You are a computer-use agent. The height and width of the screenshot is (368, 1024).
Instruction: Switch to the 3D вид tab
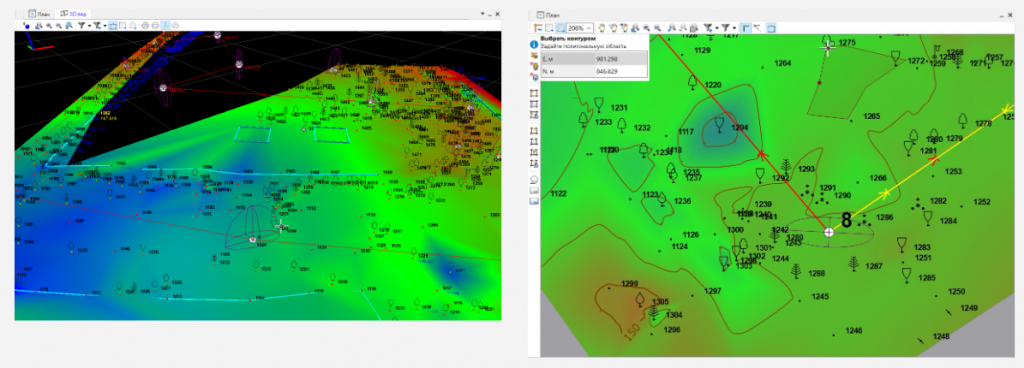(74, 14)
